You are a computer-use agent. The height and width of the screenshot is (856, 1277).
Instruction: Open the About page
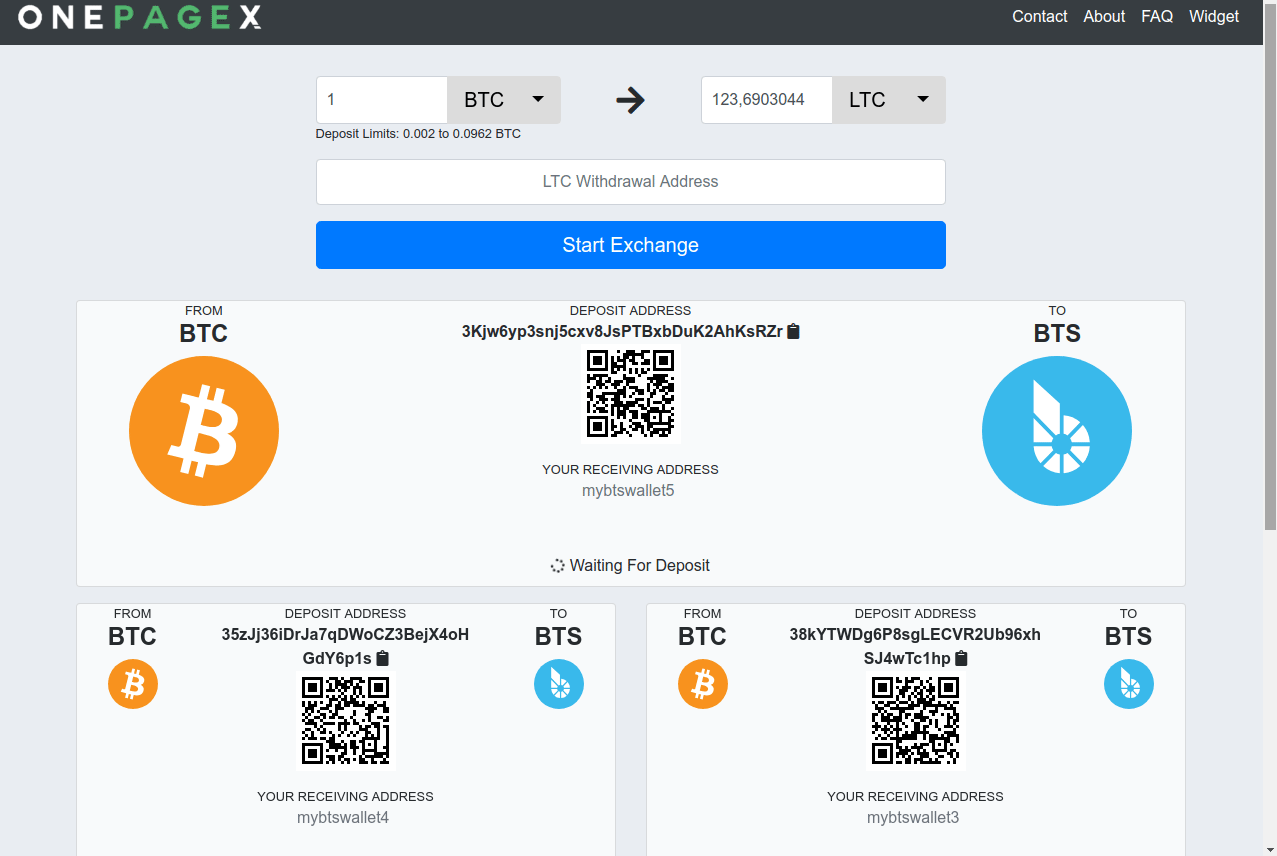1104,16
